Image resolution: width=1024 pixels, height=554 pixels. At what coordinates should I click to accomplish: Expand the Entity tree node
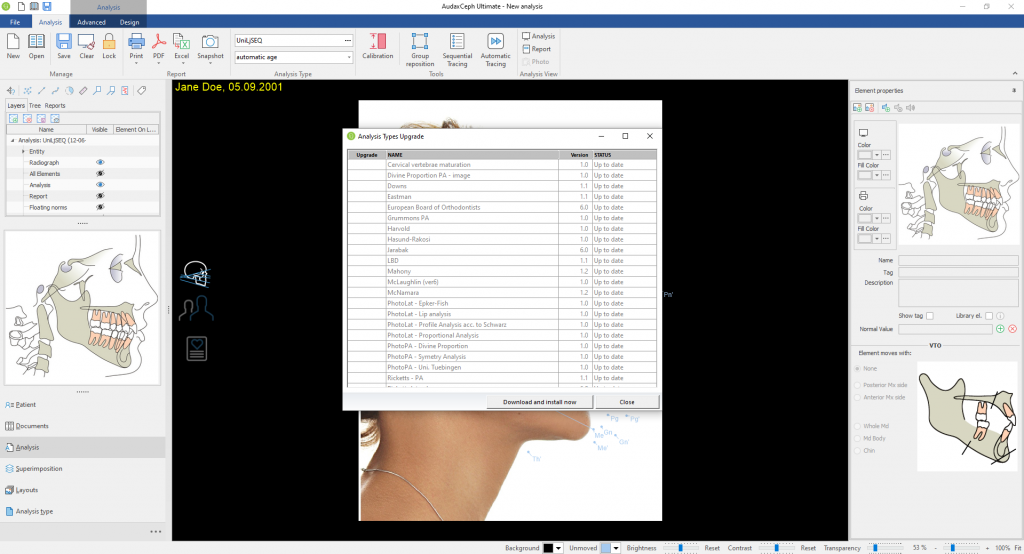(23, 151)
